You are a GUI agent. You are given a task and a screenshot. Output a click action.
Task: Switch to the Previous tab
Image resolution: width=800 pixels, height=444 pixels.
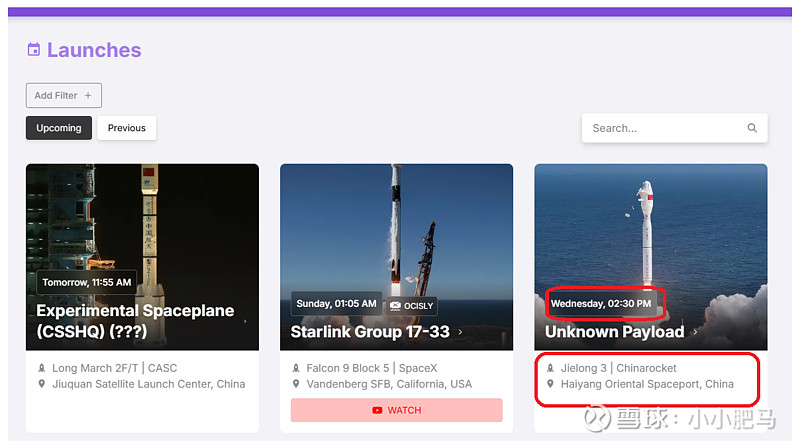coord(127,128)
